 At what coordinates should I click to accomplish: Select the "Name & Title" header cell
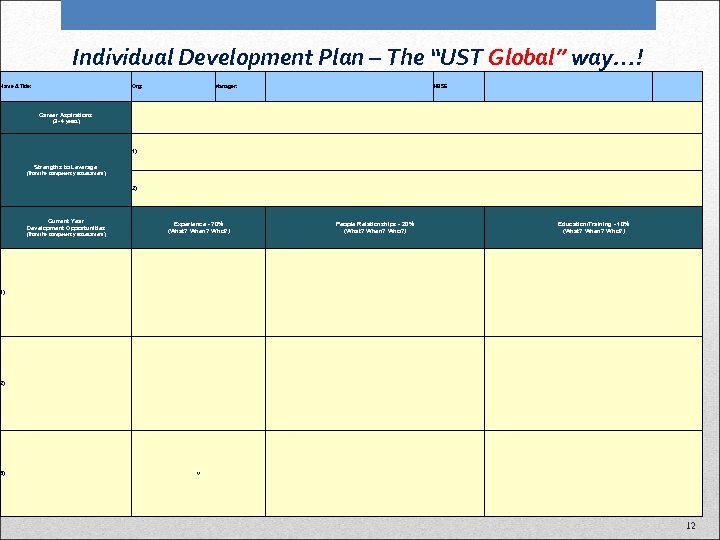pos(66,86)
